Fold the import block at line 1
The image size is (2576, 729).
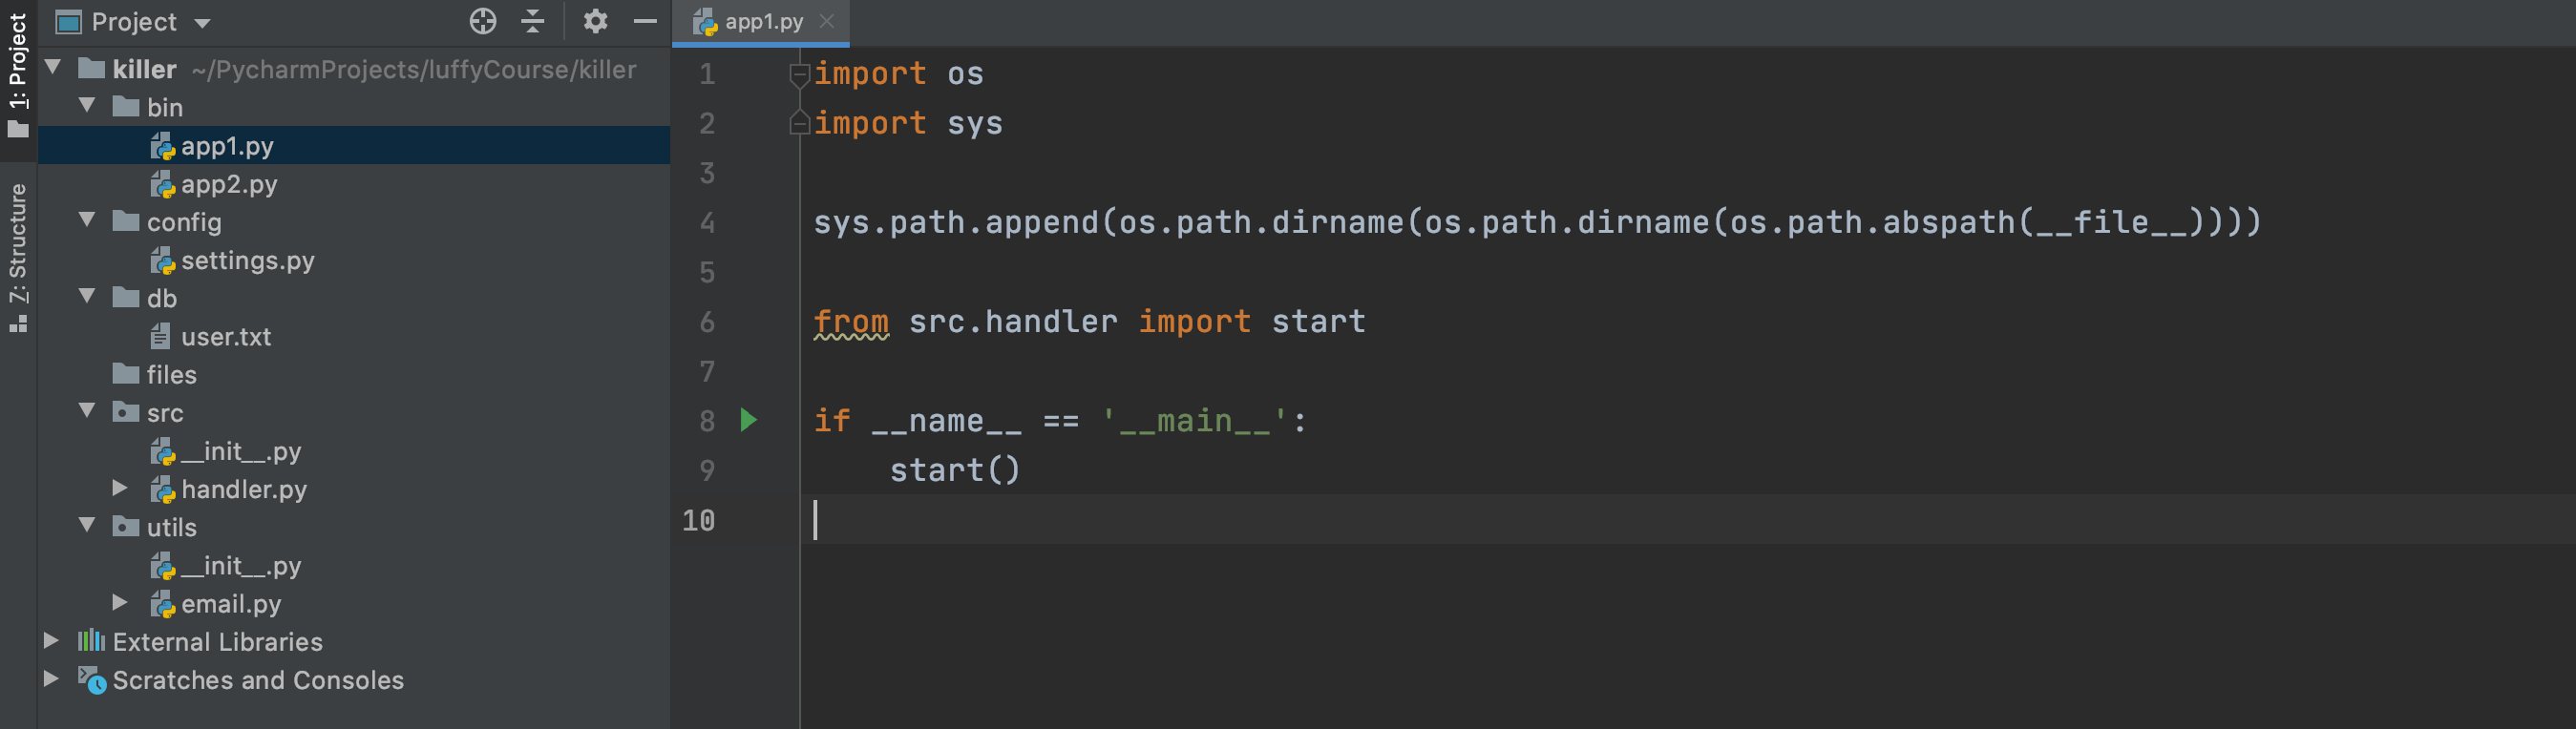(799, 74)
